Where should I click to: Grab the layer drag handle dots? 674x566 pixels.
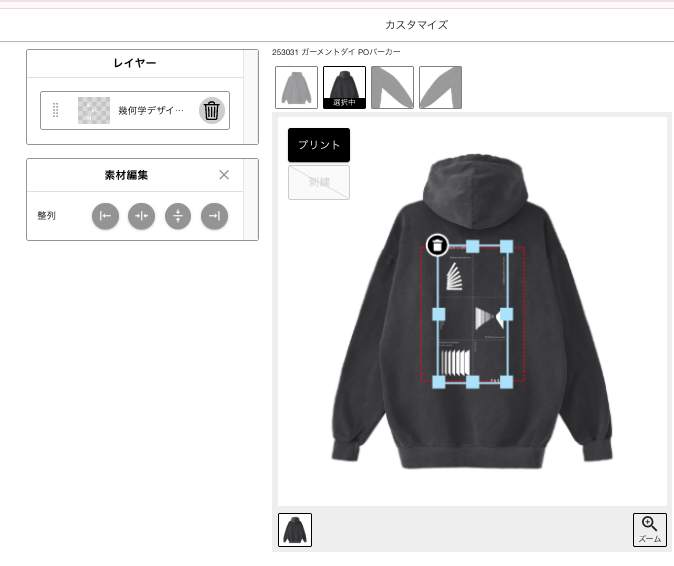pos(55,110)
